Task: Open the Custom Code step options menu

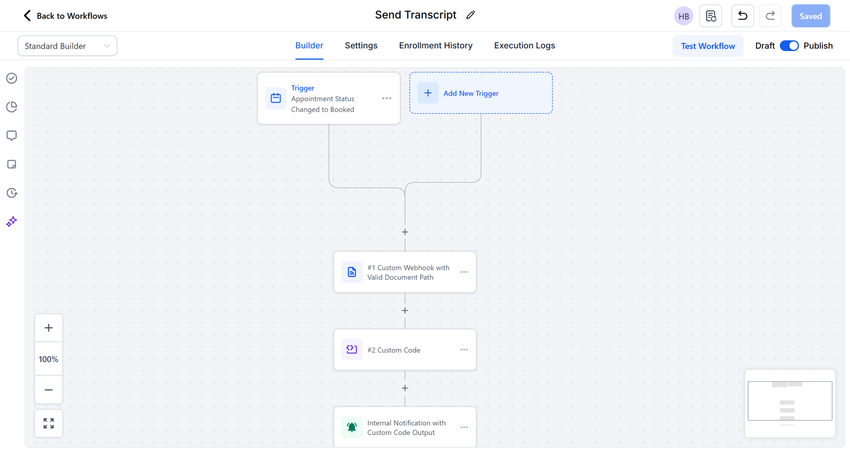Action: point(464,350)
